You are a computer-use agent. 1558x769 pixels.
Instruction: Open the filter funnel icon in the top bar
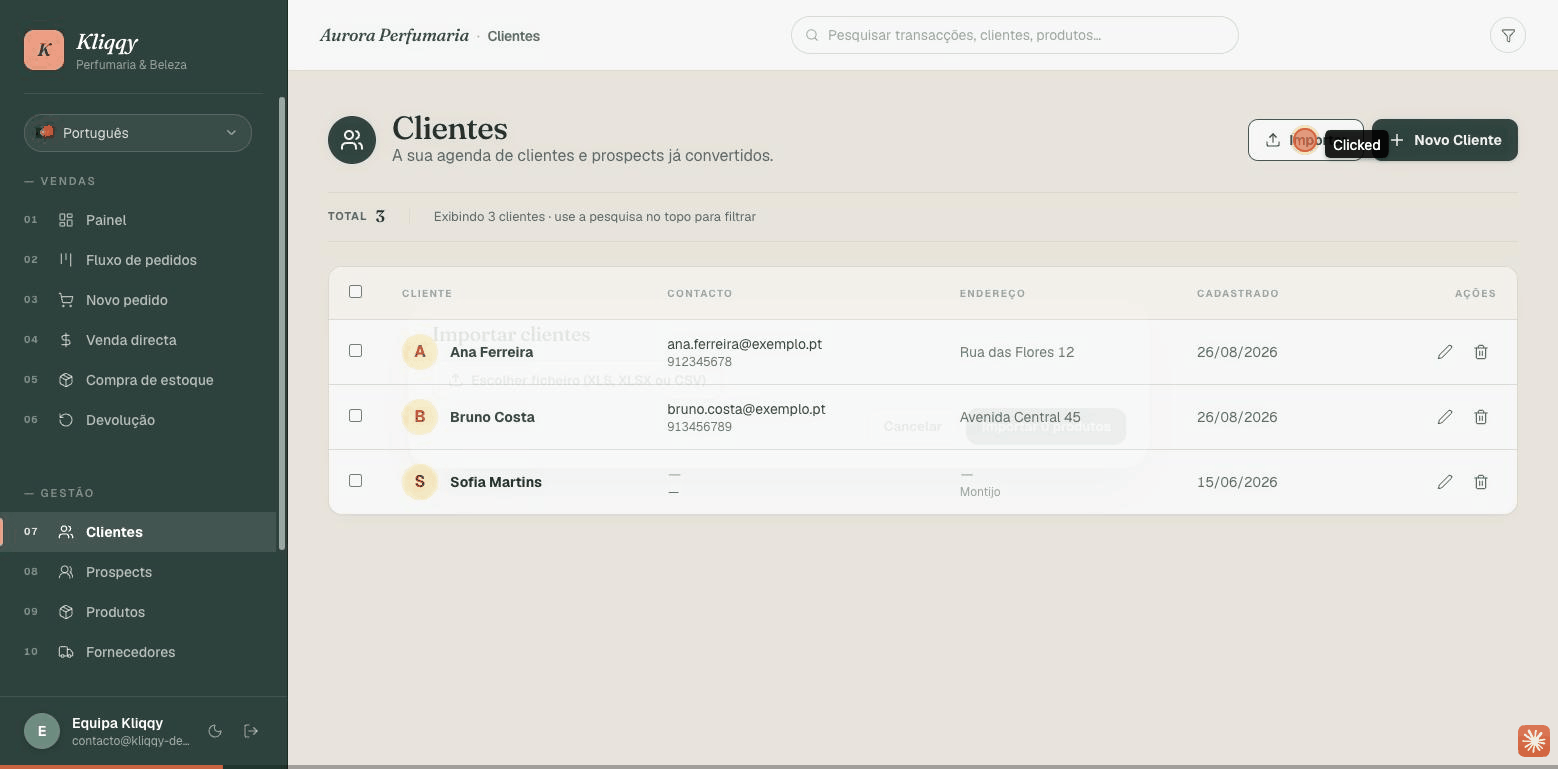[1508, 35]
